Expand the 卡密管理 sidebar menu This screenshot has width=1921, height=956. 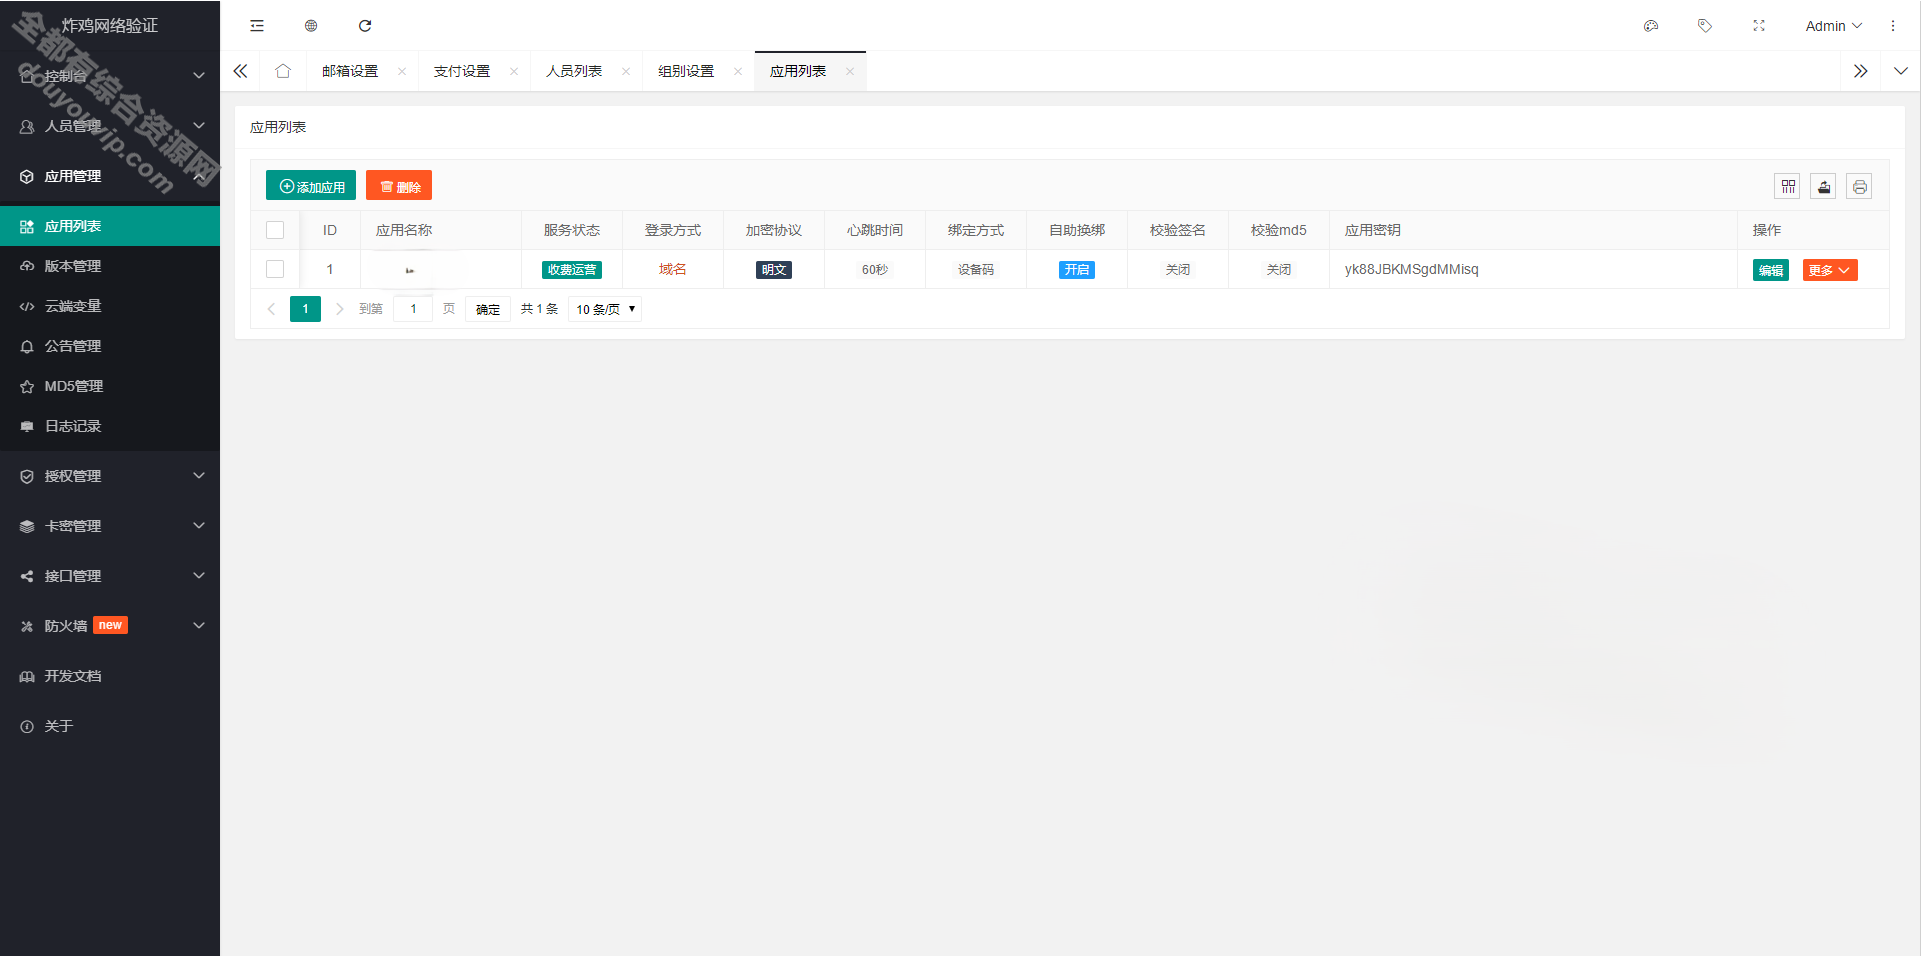[110, 526]
